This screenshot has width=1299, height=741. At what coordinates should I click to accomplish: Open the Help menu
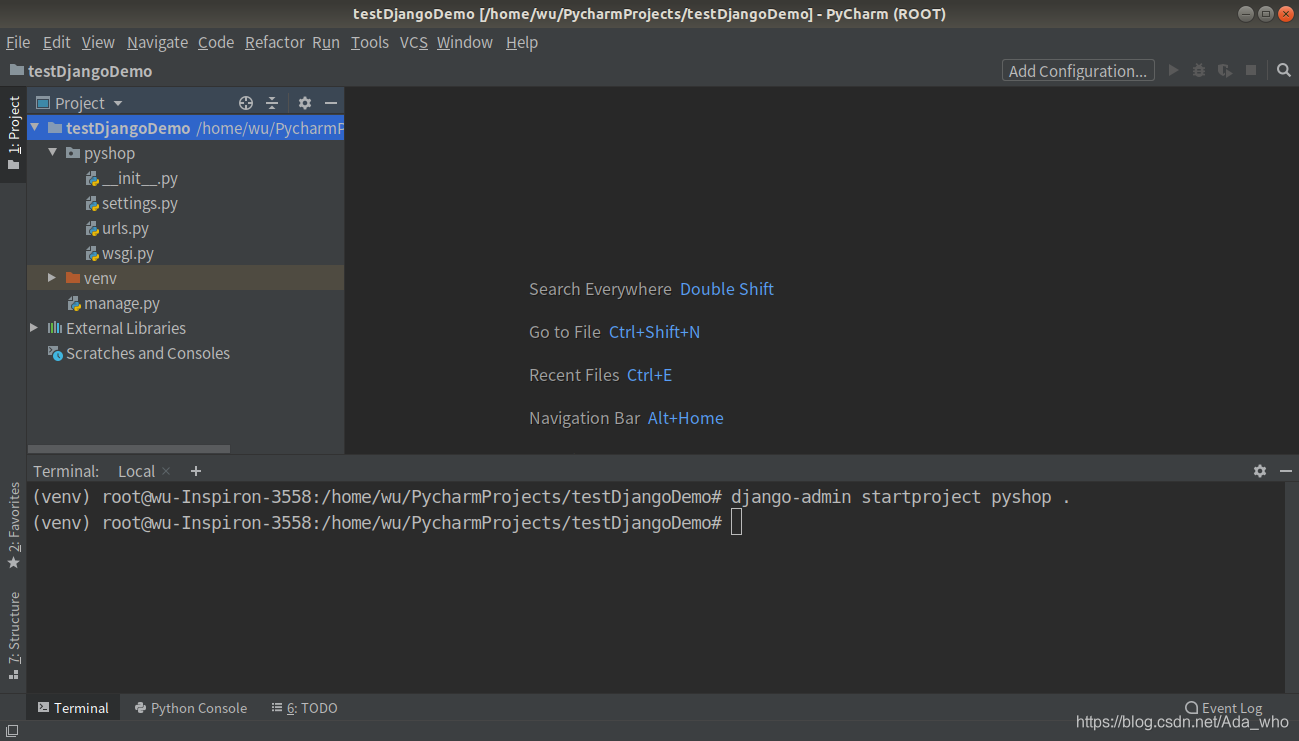(x=522, y=42)
